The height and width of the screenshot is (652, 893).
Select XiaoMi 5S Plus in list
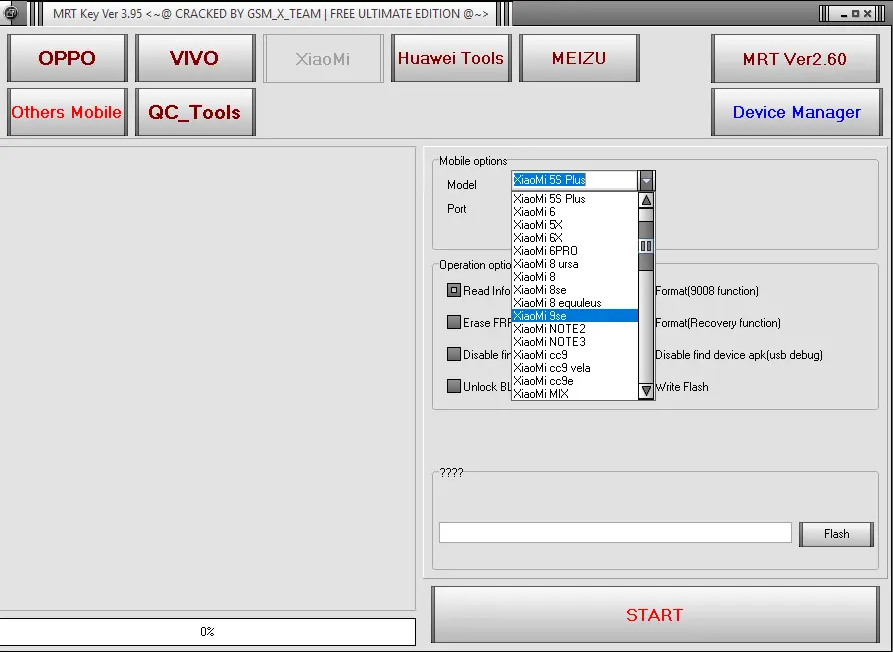pos(575,199)
